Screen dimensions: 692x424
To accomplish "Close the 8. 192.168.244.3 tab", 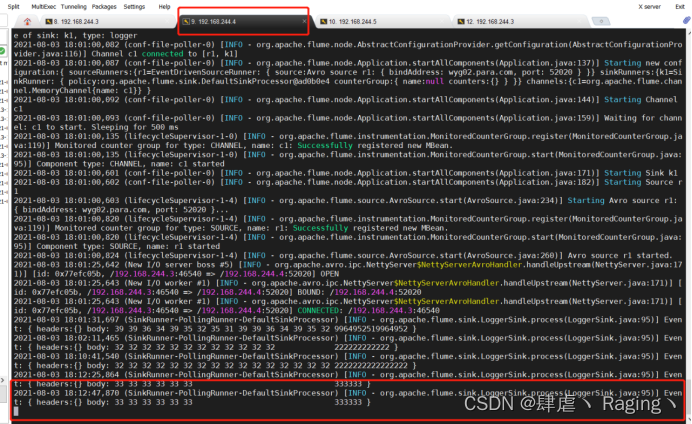I will (x=167, y=21).
